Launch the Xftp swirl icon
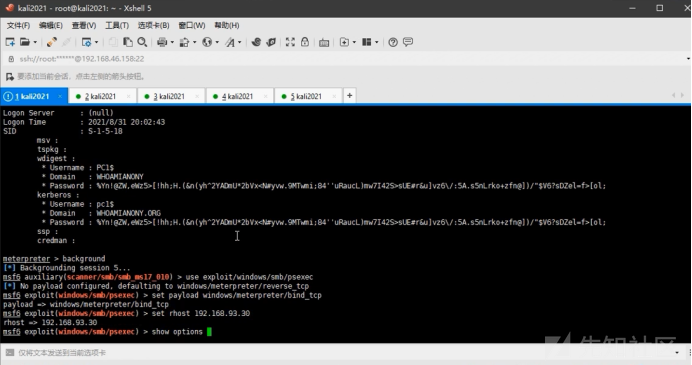Screen dimensions: 692x365 click(256, 42)
